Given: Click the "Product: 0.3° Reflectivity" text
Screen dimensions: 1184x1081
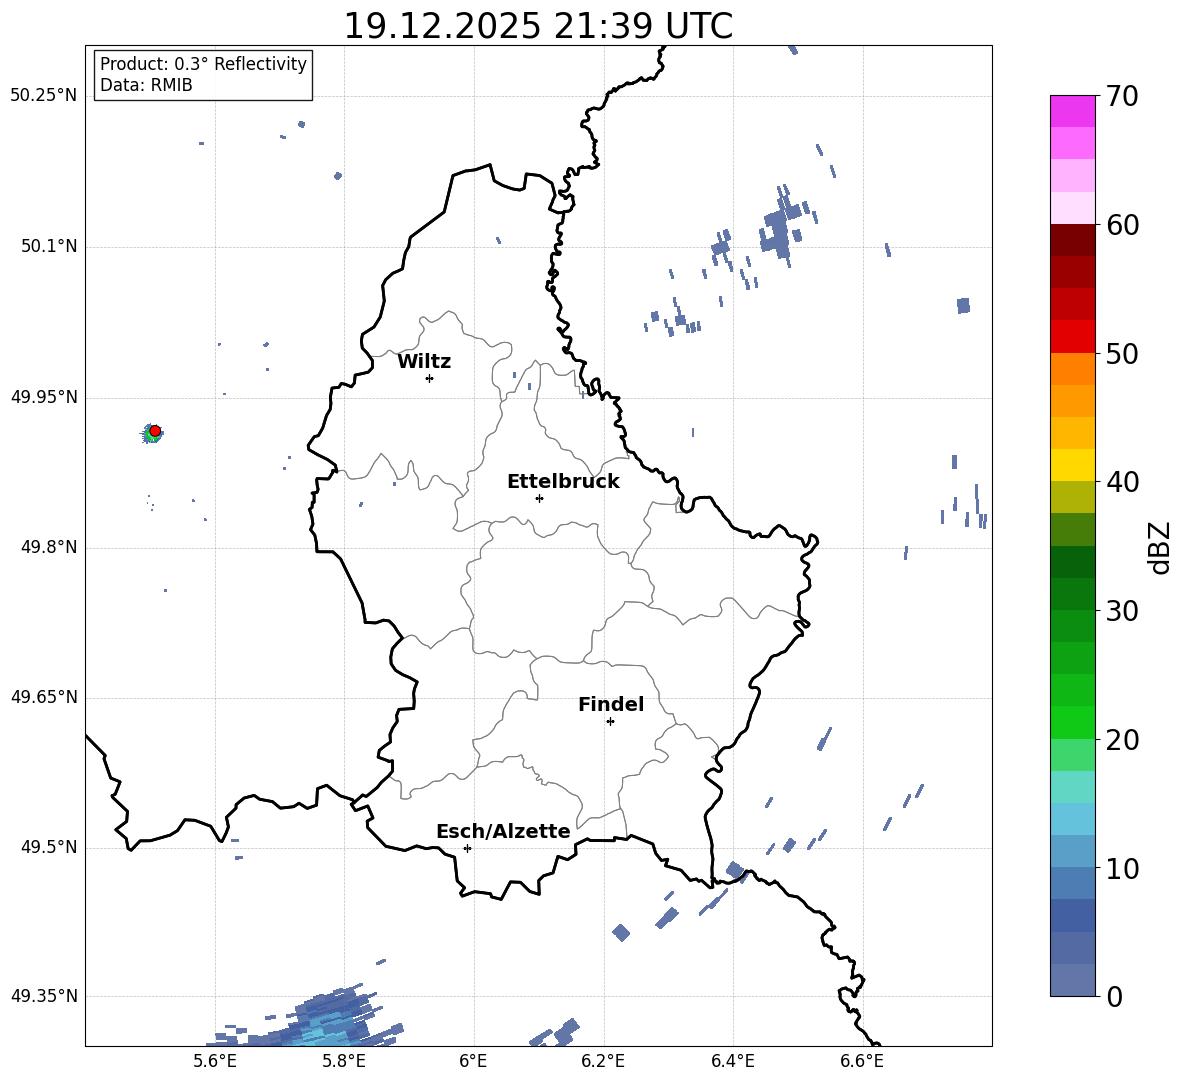Looking at the screenshot, I should click(203, 64).
